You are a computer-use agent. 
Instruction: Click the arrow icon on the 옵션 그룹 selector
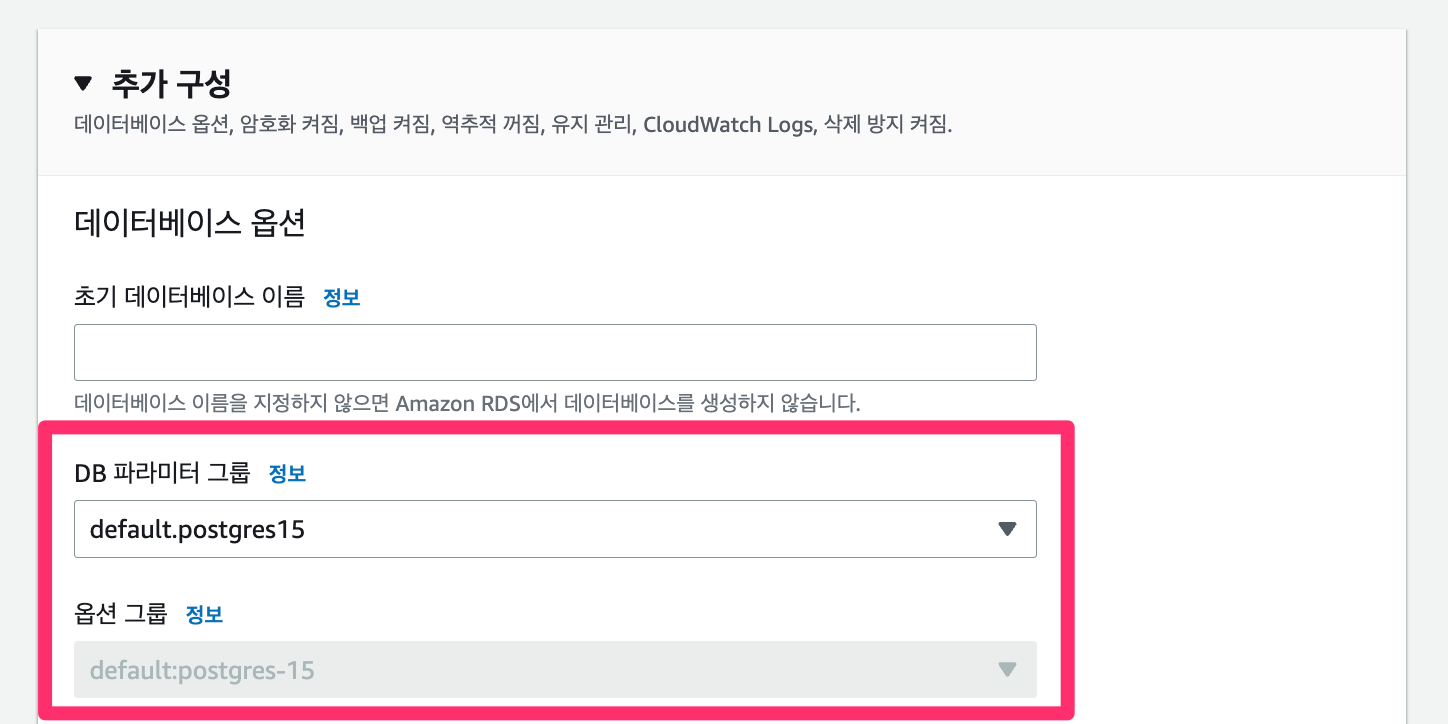[x=1007, y=670]
